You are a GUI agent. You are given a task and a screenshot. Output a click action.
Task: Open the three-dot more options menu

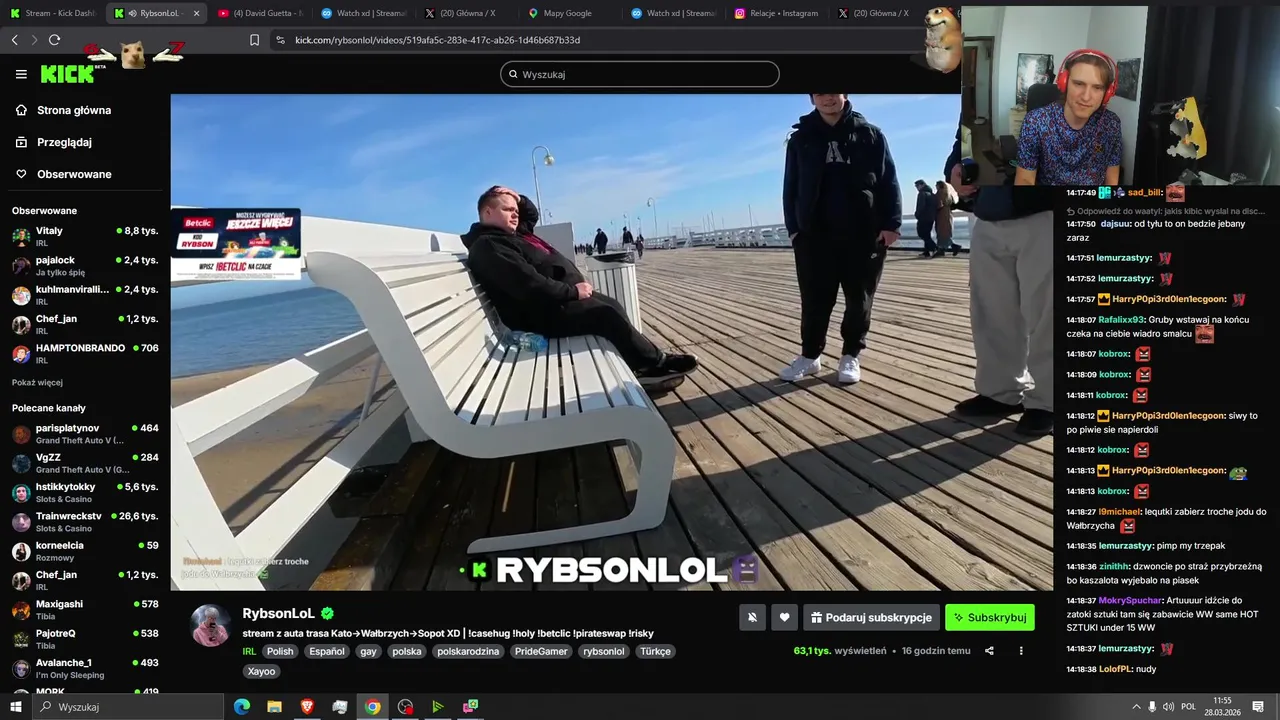1021,651
